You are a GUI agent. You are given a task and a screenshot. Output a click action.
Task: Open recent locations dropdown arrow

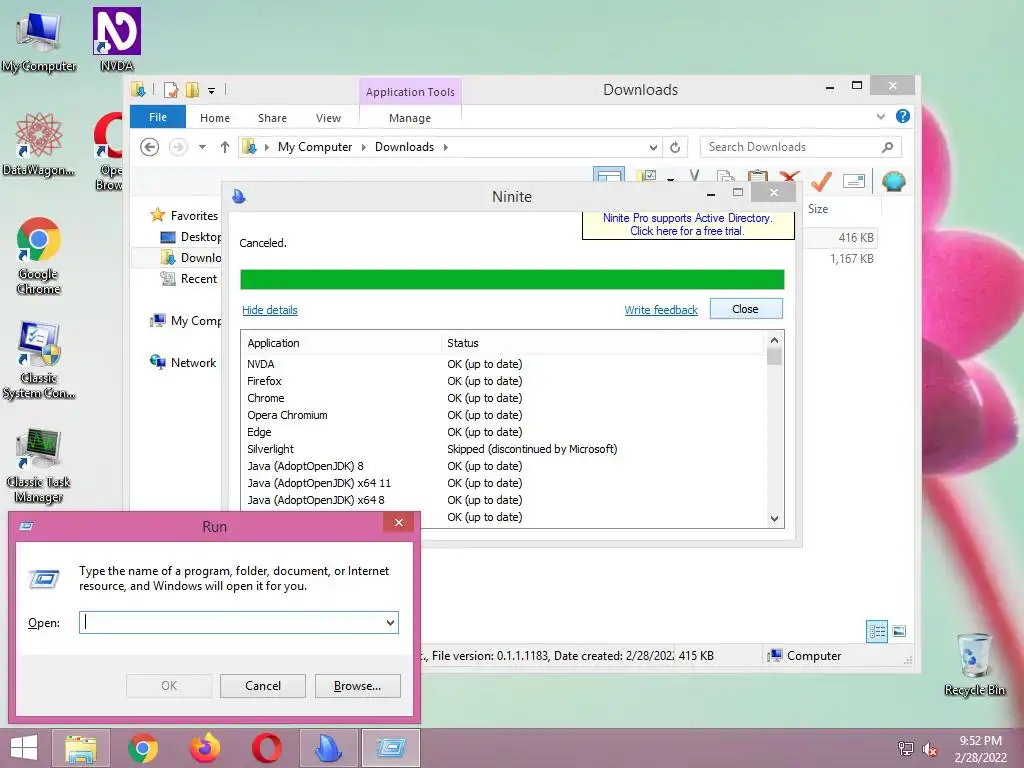tap(202, 147)
